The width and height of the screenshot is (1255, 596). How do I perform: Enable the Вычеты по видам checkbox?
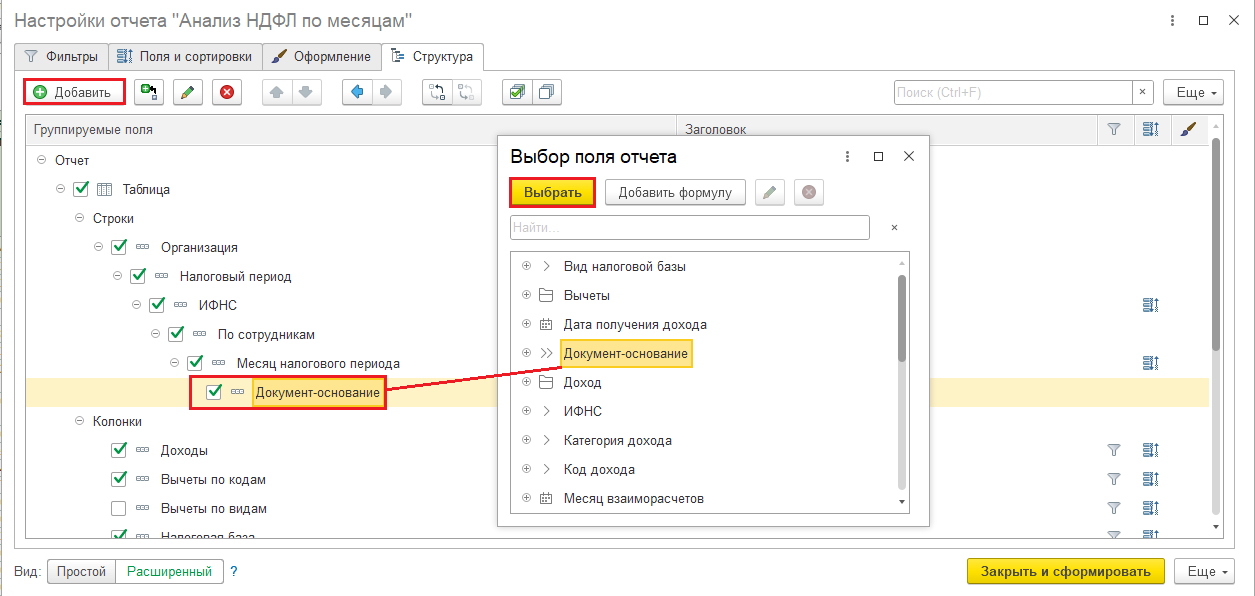[119, 508]
